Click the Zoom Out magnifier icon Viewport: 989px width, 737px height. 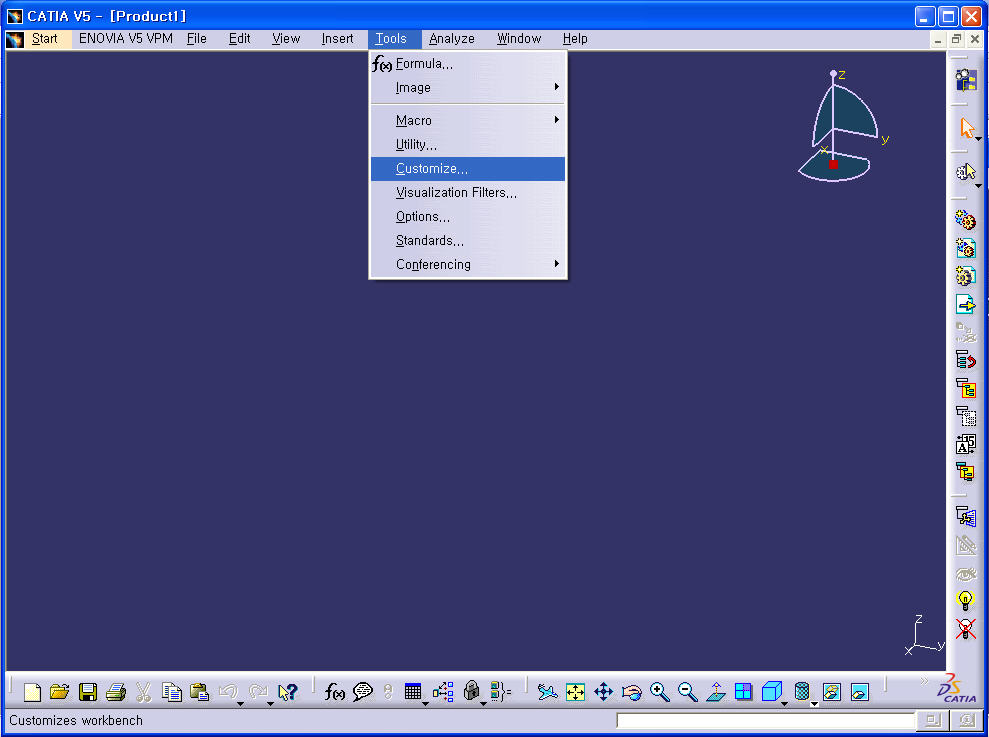pyautogui.click(x=687, y=692)
